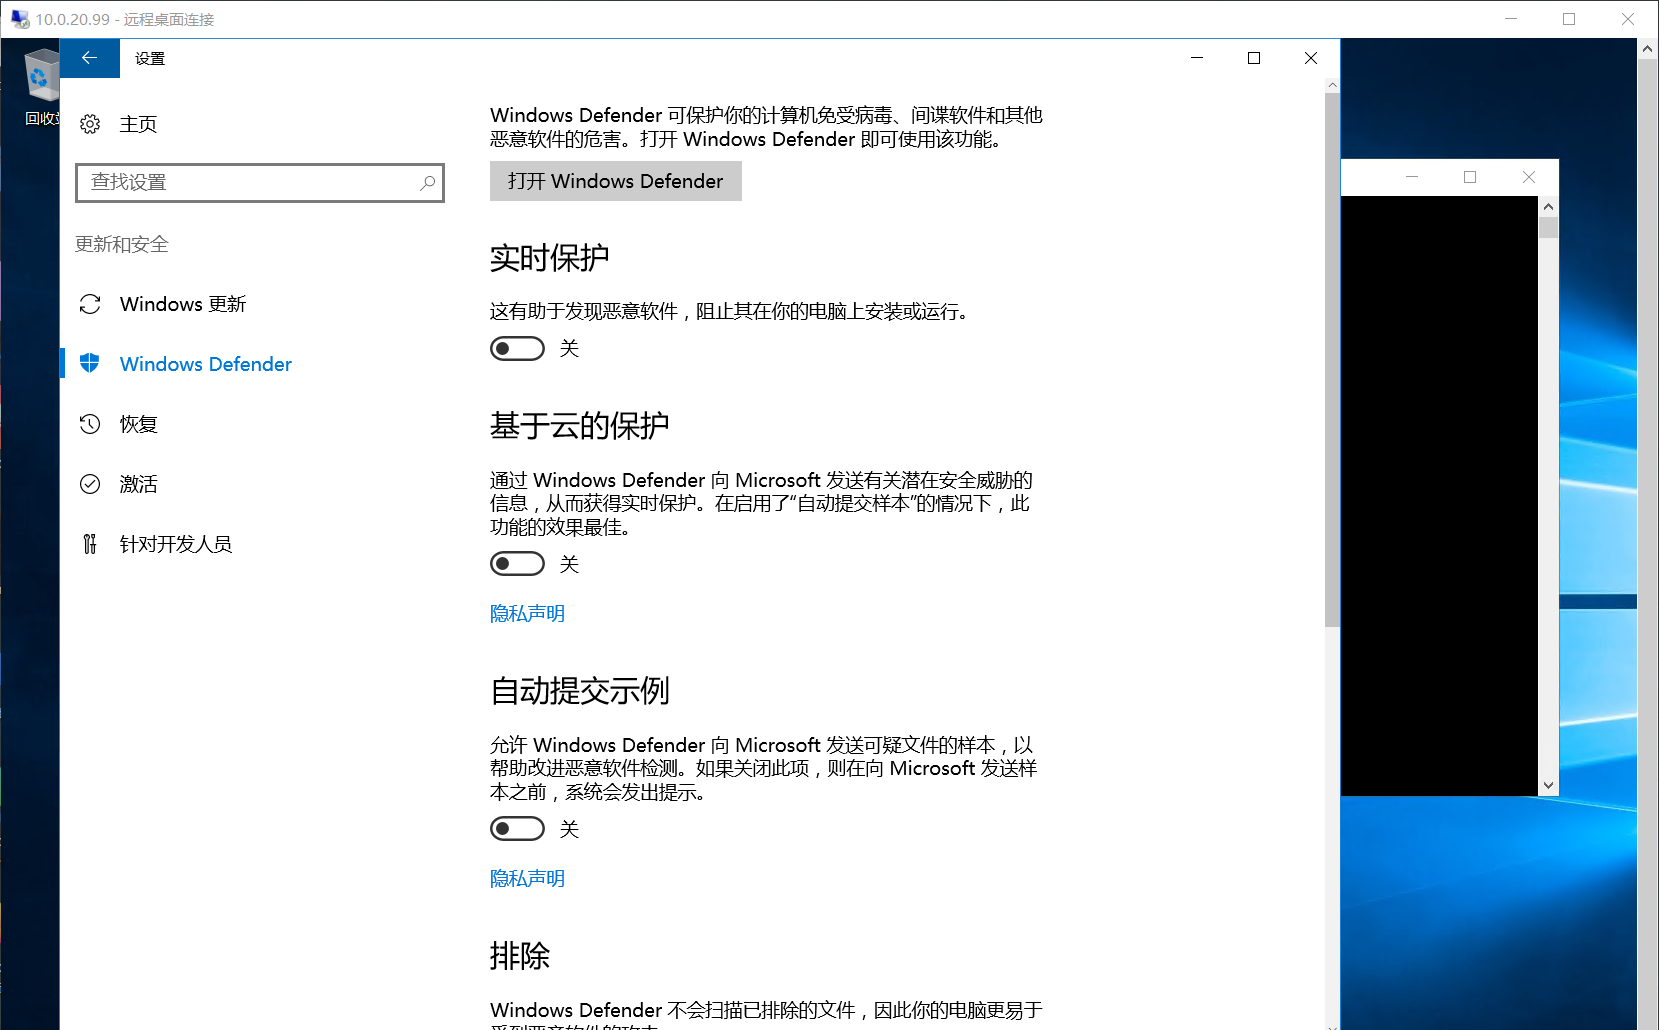The width and height of the screenshot is (1659, 1030).
Task: Close the Settings window
Action: point(1311,58)
